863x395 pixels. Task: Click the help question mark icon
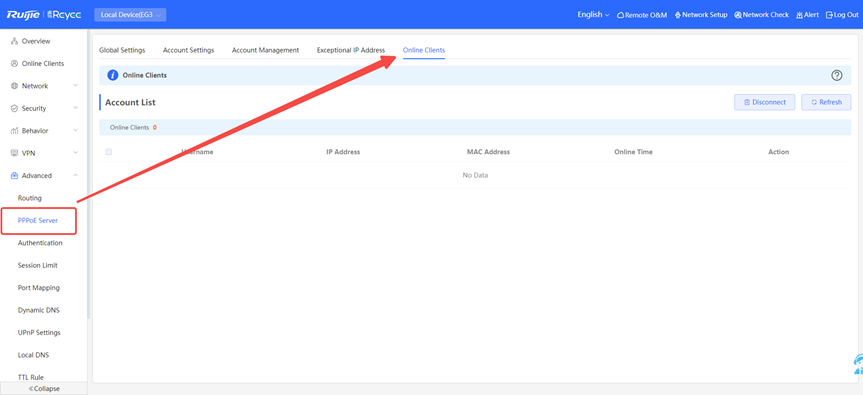click(x=837, y=75)
